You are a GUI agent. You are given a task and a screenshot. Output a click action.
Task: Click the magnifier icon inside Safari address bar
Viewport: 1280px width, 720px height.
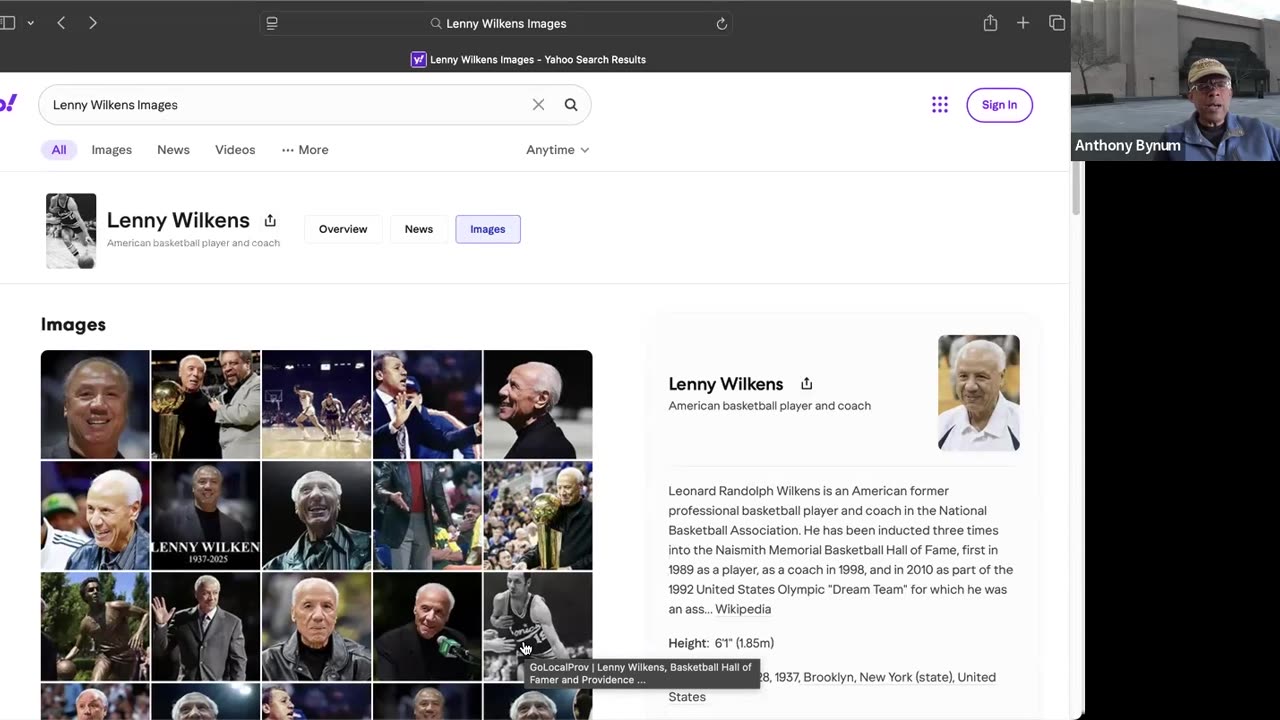(x=436, y=24)
